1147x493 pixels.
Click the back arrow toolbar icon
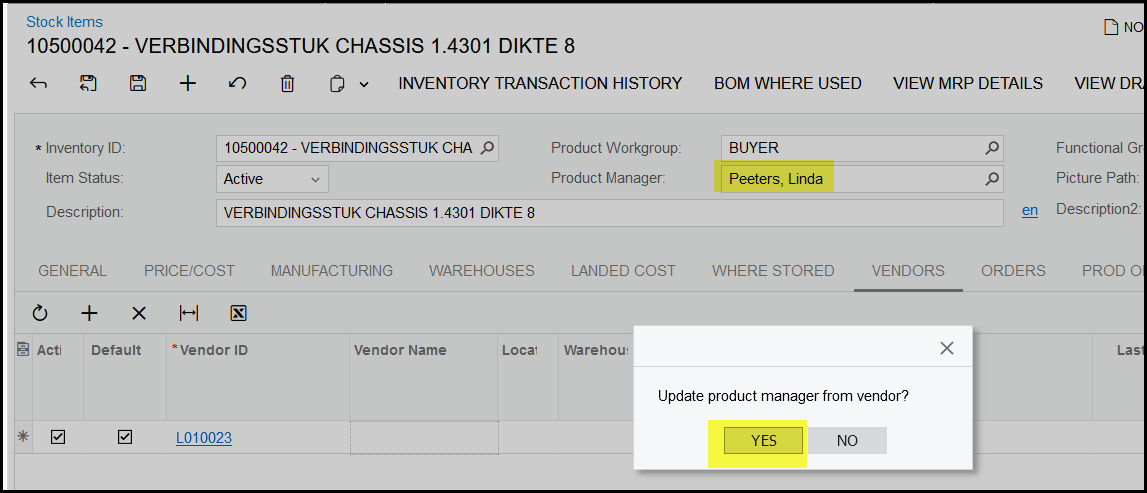pyautogui.click(x=38, y=84)
